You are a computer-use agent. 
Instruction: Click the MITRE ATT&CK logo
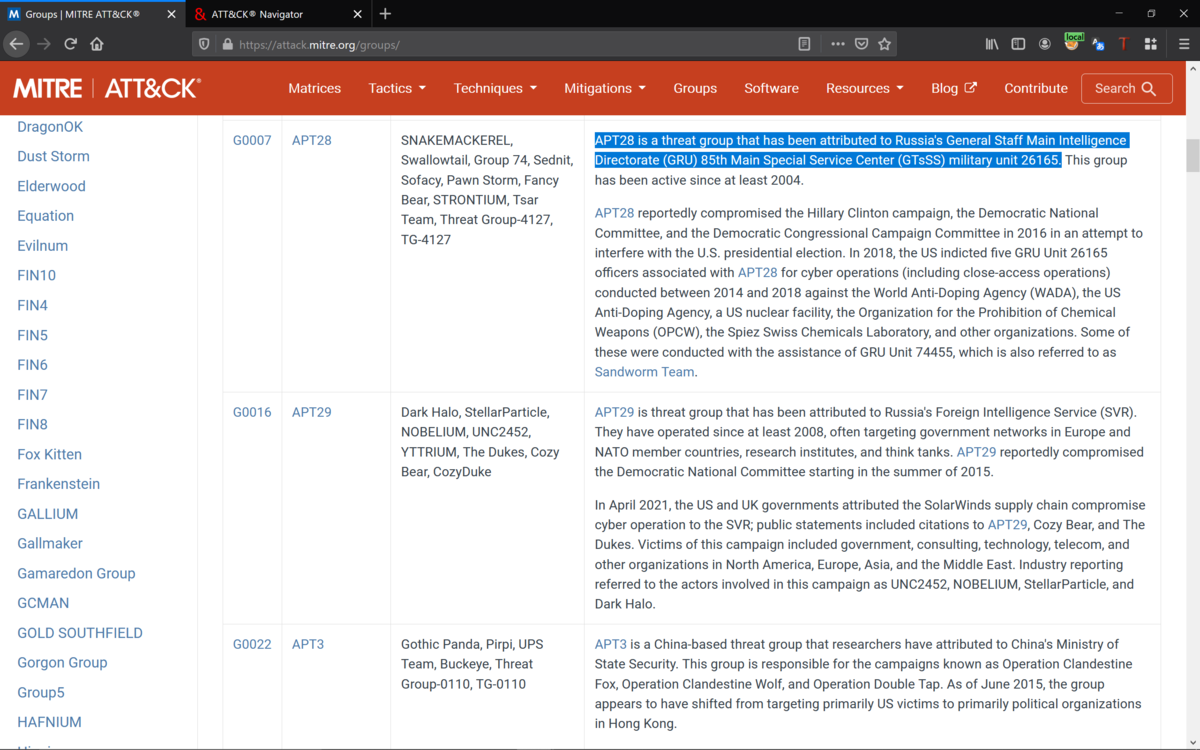[107, 88]
